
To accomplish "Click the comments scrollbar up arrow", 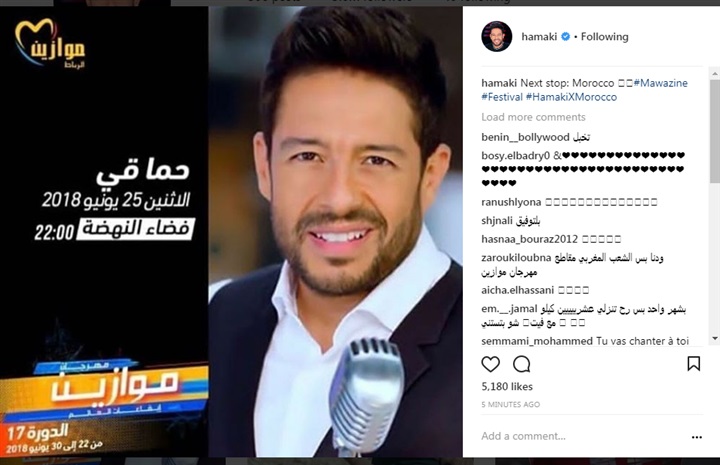I will (x=715, y=73).
